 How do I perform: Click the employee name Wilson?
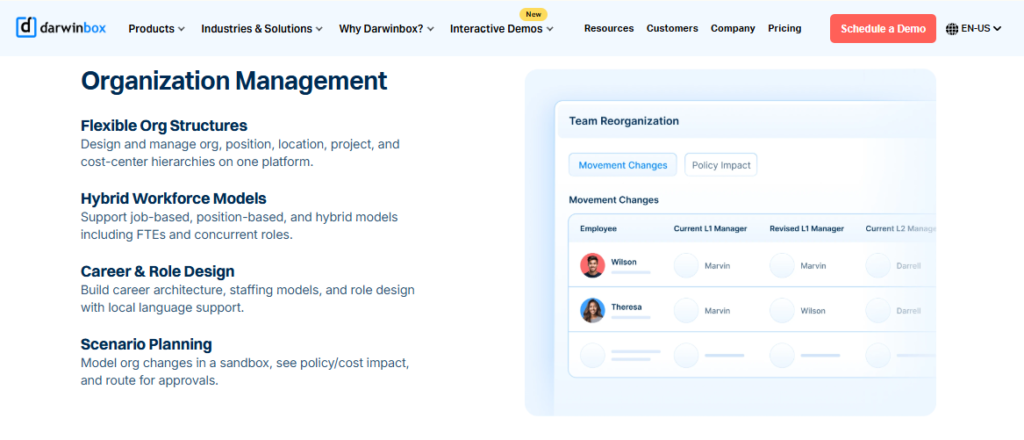(624, 262)
